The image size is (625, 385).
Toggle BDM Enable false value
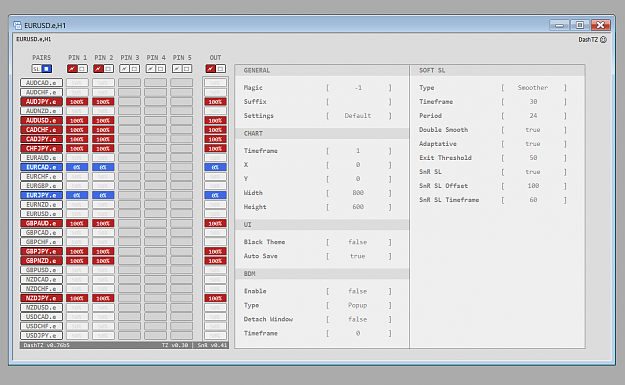point(358,291)
